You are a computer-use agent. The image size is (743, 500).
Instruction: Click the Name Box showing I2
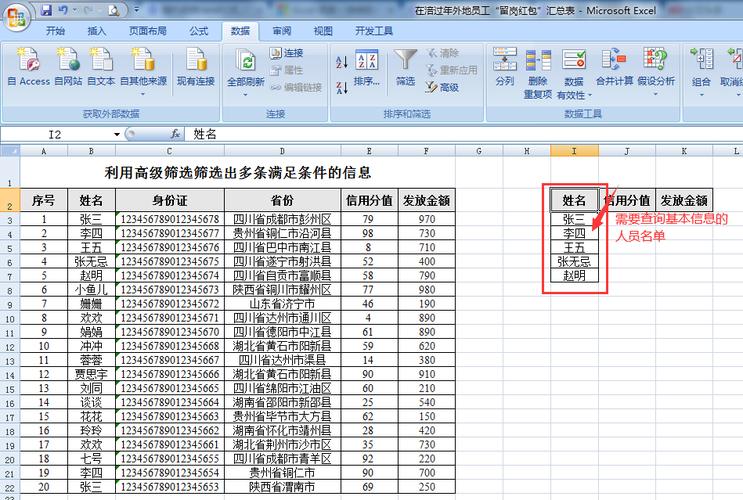click(56, 135)
